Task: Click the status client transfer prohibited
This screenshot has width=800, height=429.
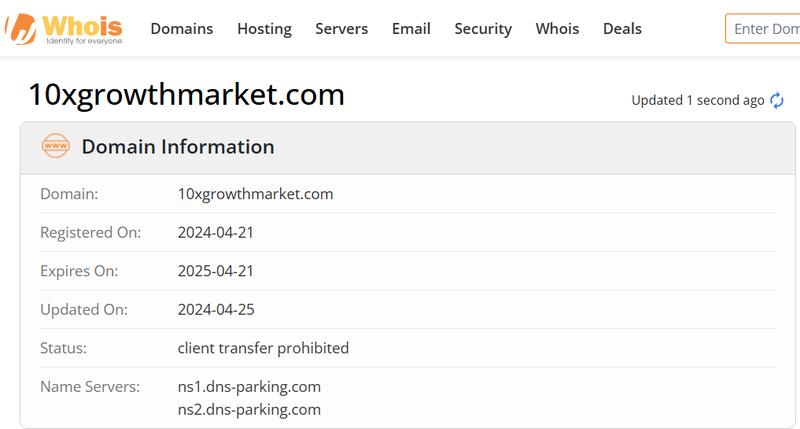Action: (263, 348)
